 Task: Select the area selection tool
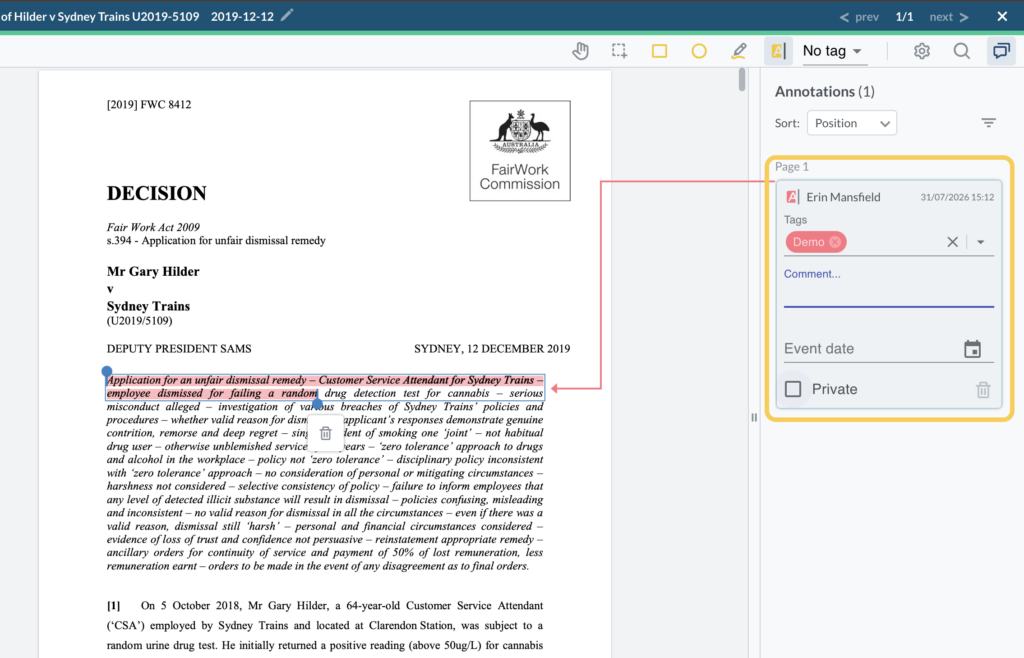coord(619,51)
